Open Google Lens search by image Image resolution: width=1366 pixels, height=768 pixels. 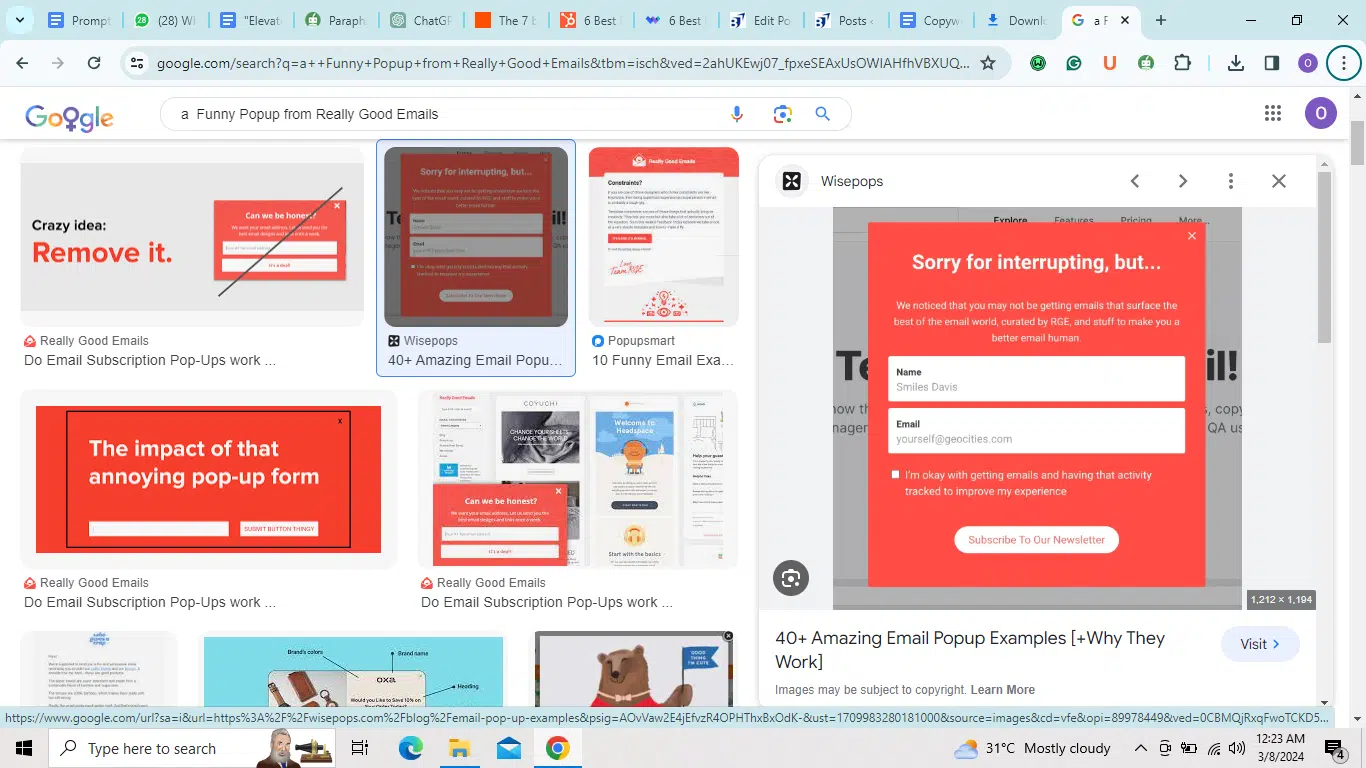pyautogui.click(x=782, y=114)
